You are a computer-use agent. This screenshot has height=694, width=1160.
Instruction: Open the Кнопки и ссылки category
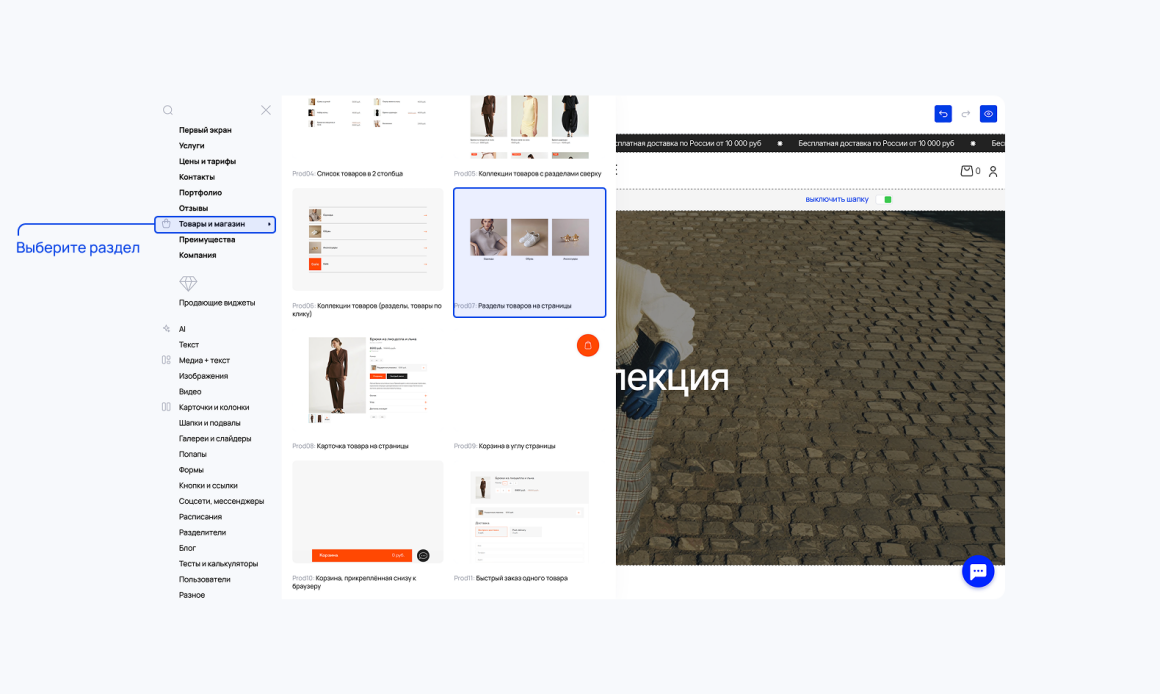point(208,485)
